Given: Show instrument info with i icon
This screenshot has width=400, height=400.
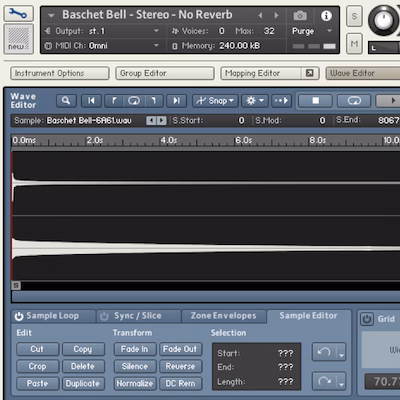Looking at the screenshot, I should click(326, 15).
